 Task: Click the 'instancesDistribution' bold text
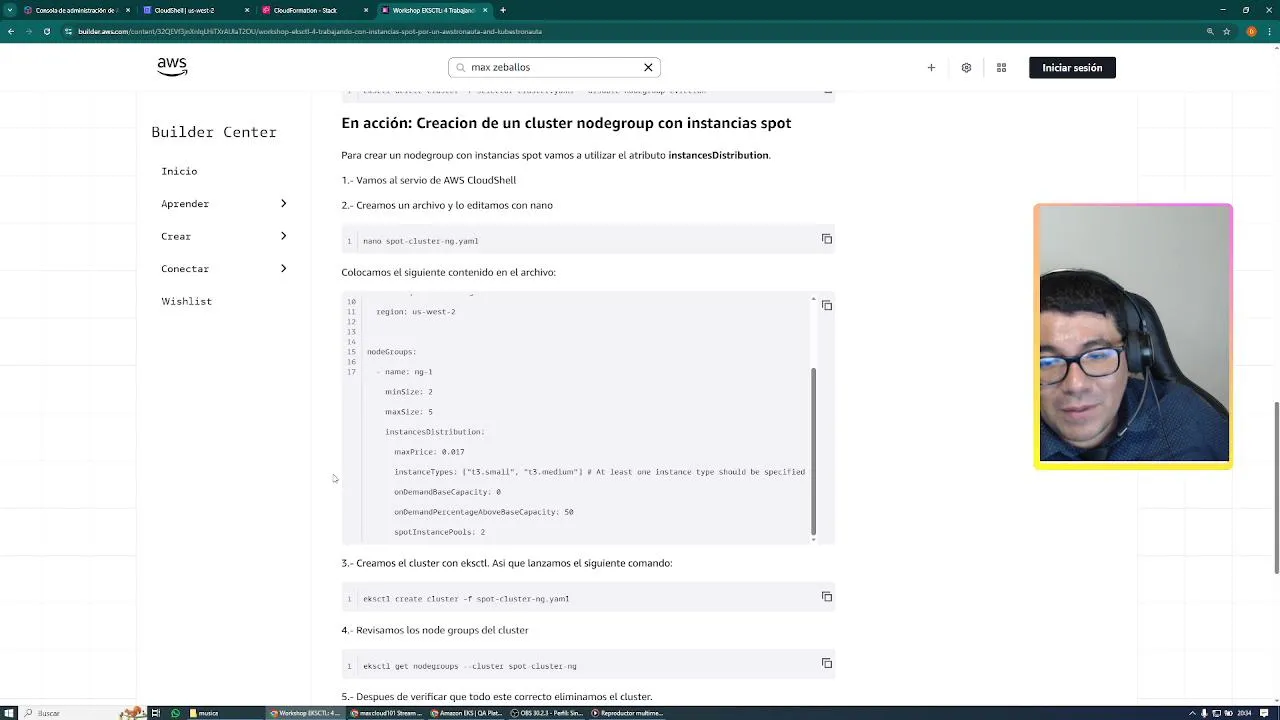click(718, 155)
